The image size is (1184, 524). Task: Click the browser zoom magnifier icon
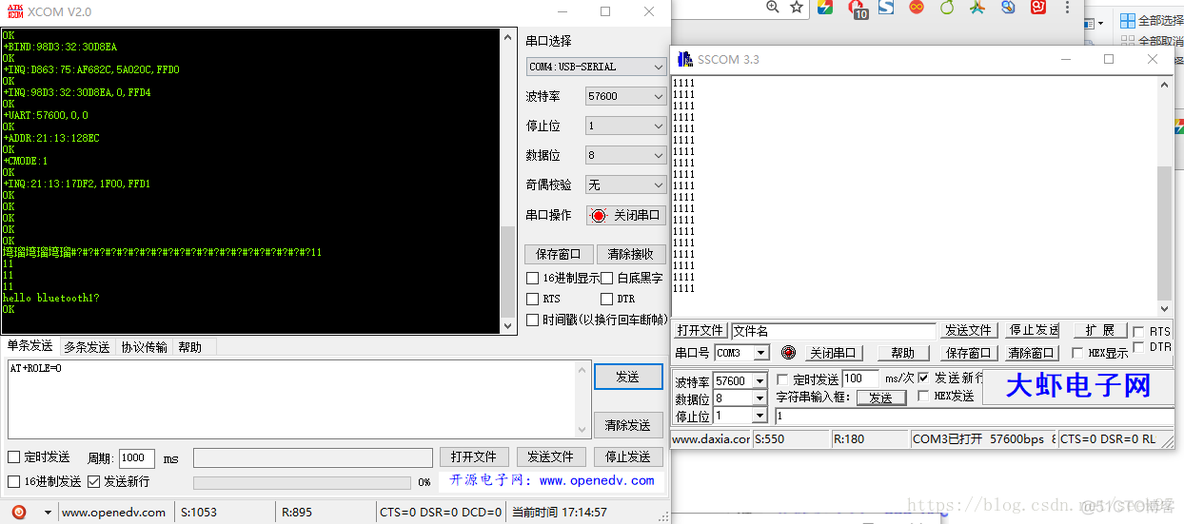pyautogui.click(x=772, y=7)
